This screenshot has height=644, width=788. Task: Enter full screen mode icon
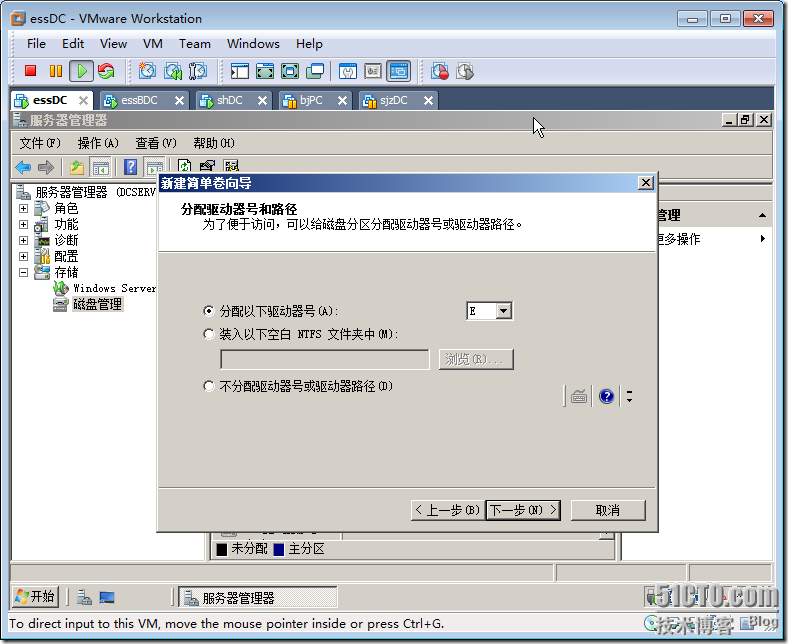coord(290,71)
